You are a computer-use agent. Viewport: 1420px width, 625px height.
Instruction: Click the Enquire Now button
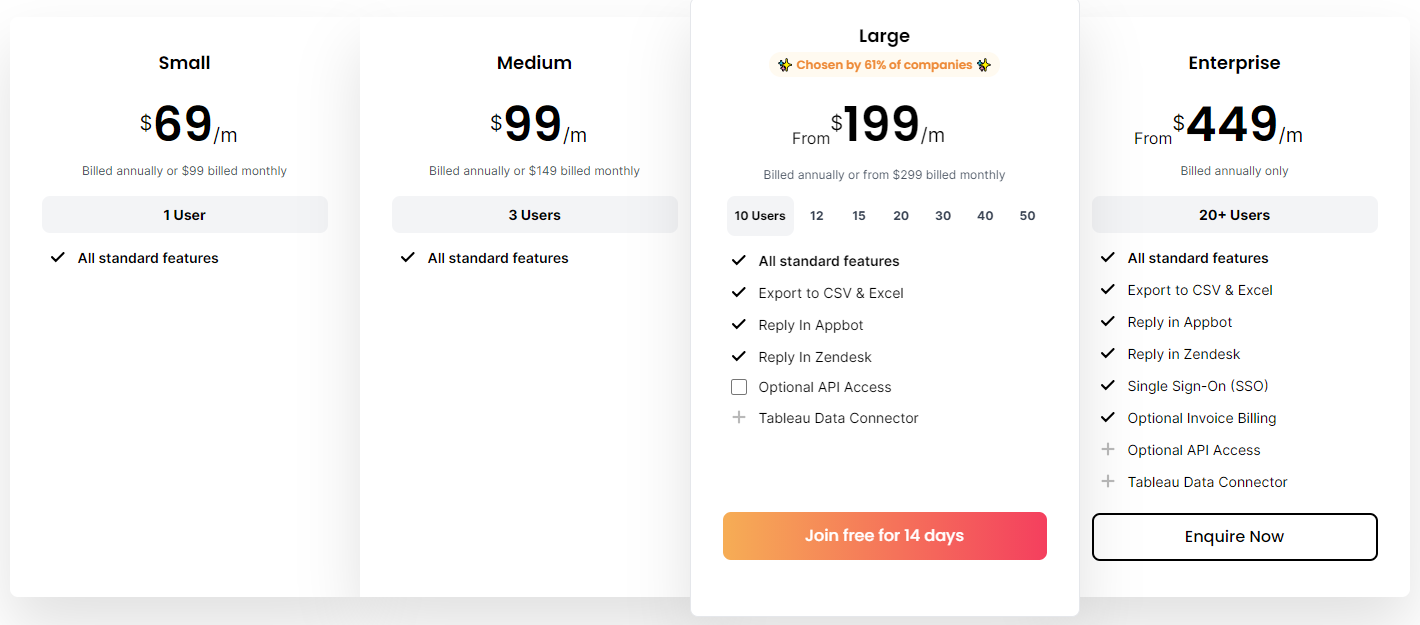click(x=1235, y=537)
